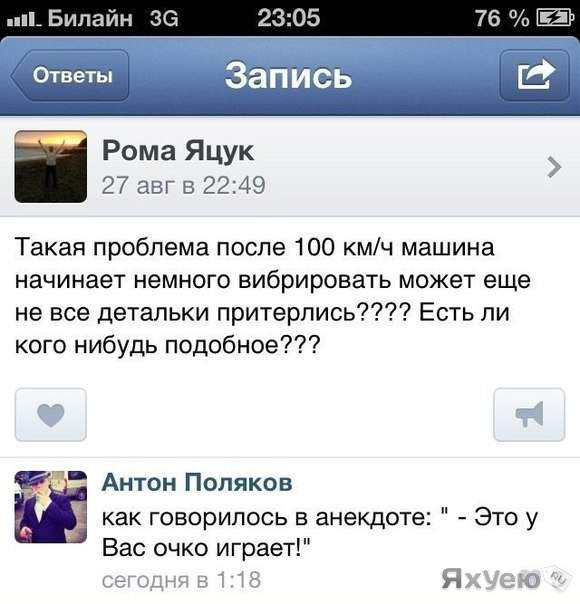Tap the comment text about анекдоте
The image size is (580, 604).
320,532
